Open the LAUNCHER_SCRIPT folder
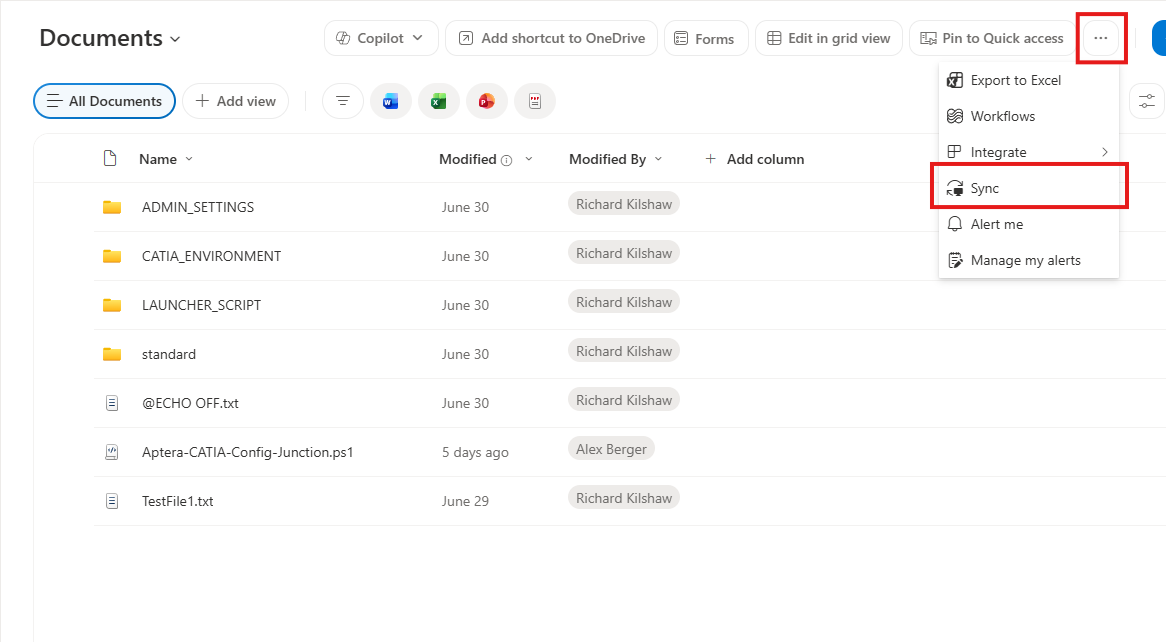Viewport: 1166px width, 642px height. 202,305
